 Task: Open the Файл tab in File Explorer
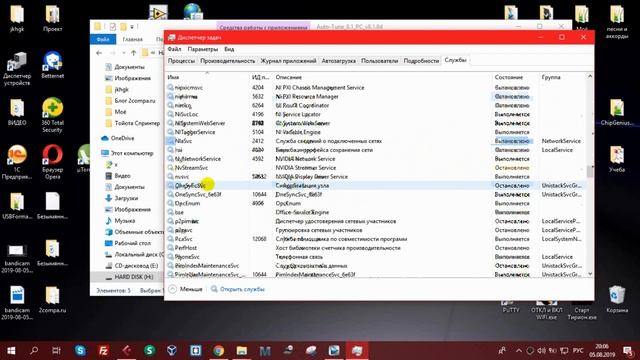click(103, 39)
